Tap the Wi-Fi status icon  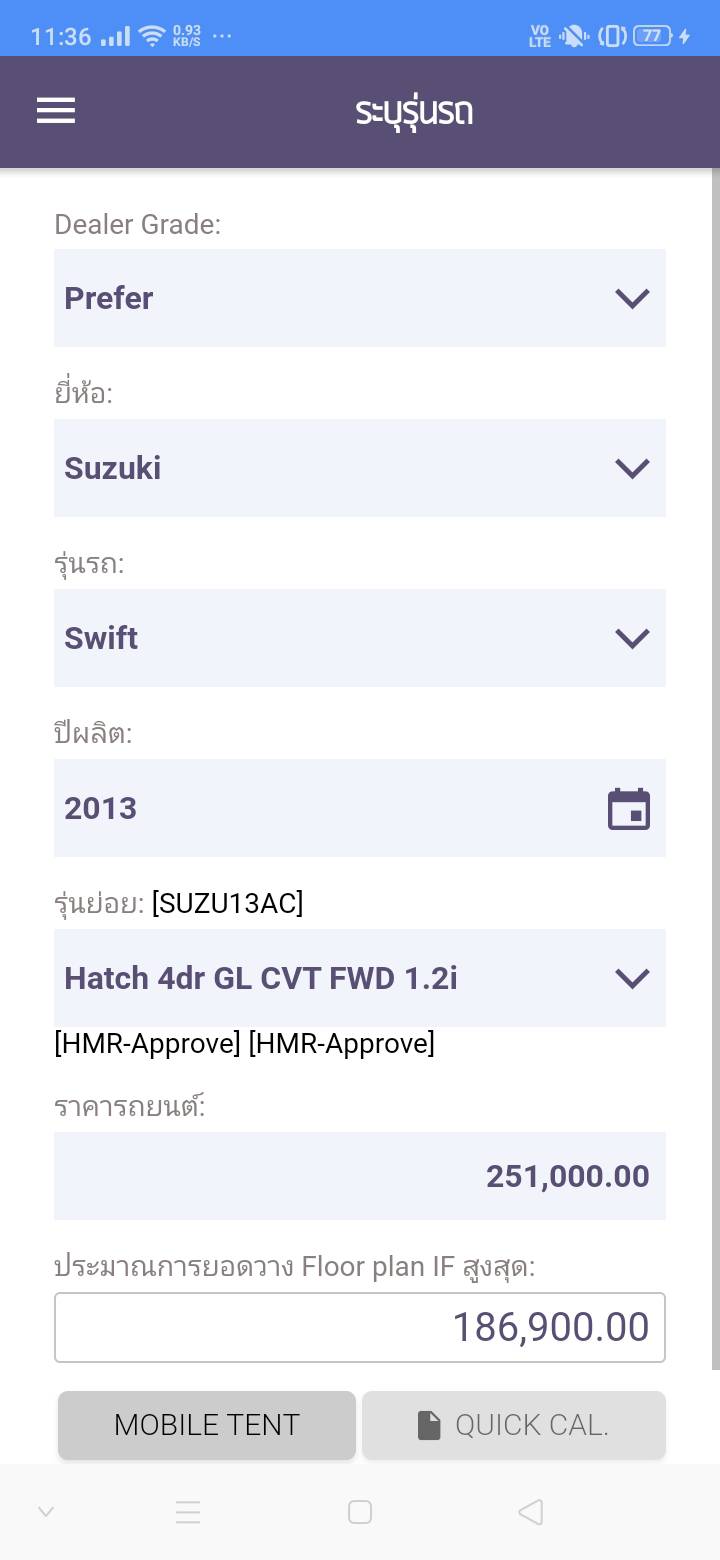pos(152,37)
